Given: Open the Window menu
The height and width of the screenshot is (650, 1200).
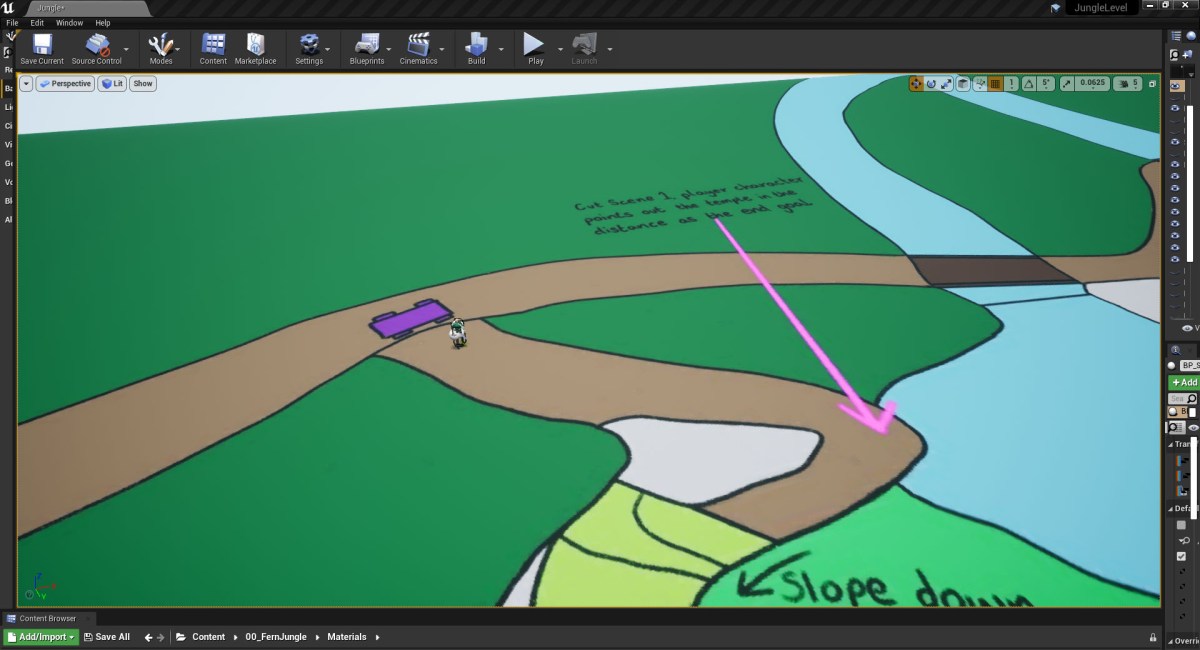Looking at the screenshot, I should [x=69, y=22].
